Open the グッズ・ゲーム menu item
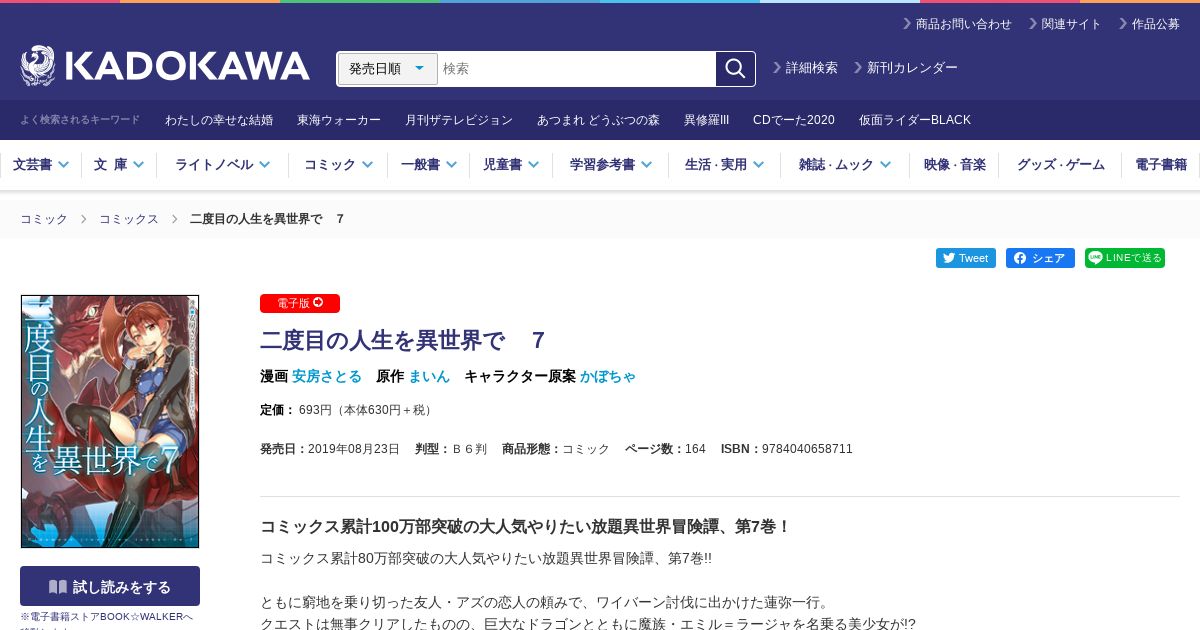The image size is (1200, 630). [x=1061, y=165]
